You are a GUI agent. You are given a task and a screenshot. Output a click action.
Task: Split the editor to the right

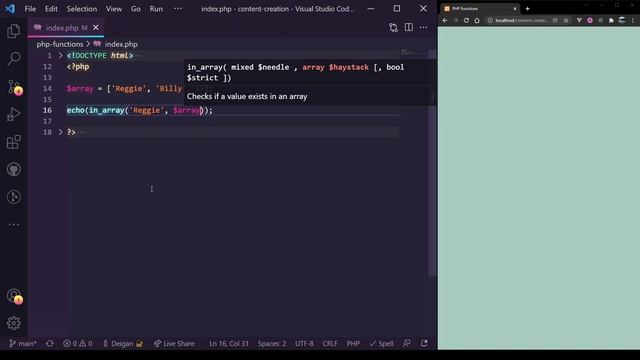(x=409, y=27)
